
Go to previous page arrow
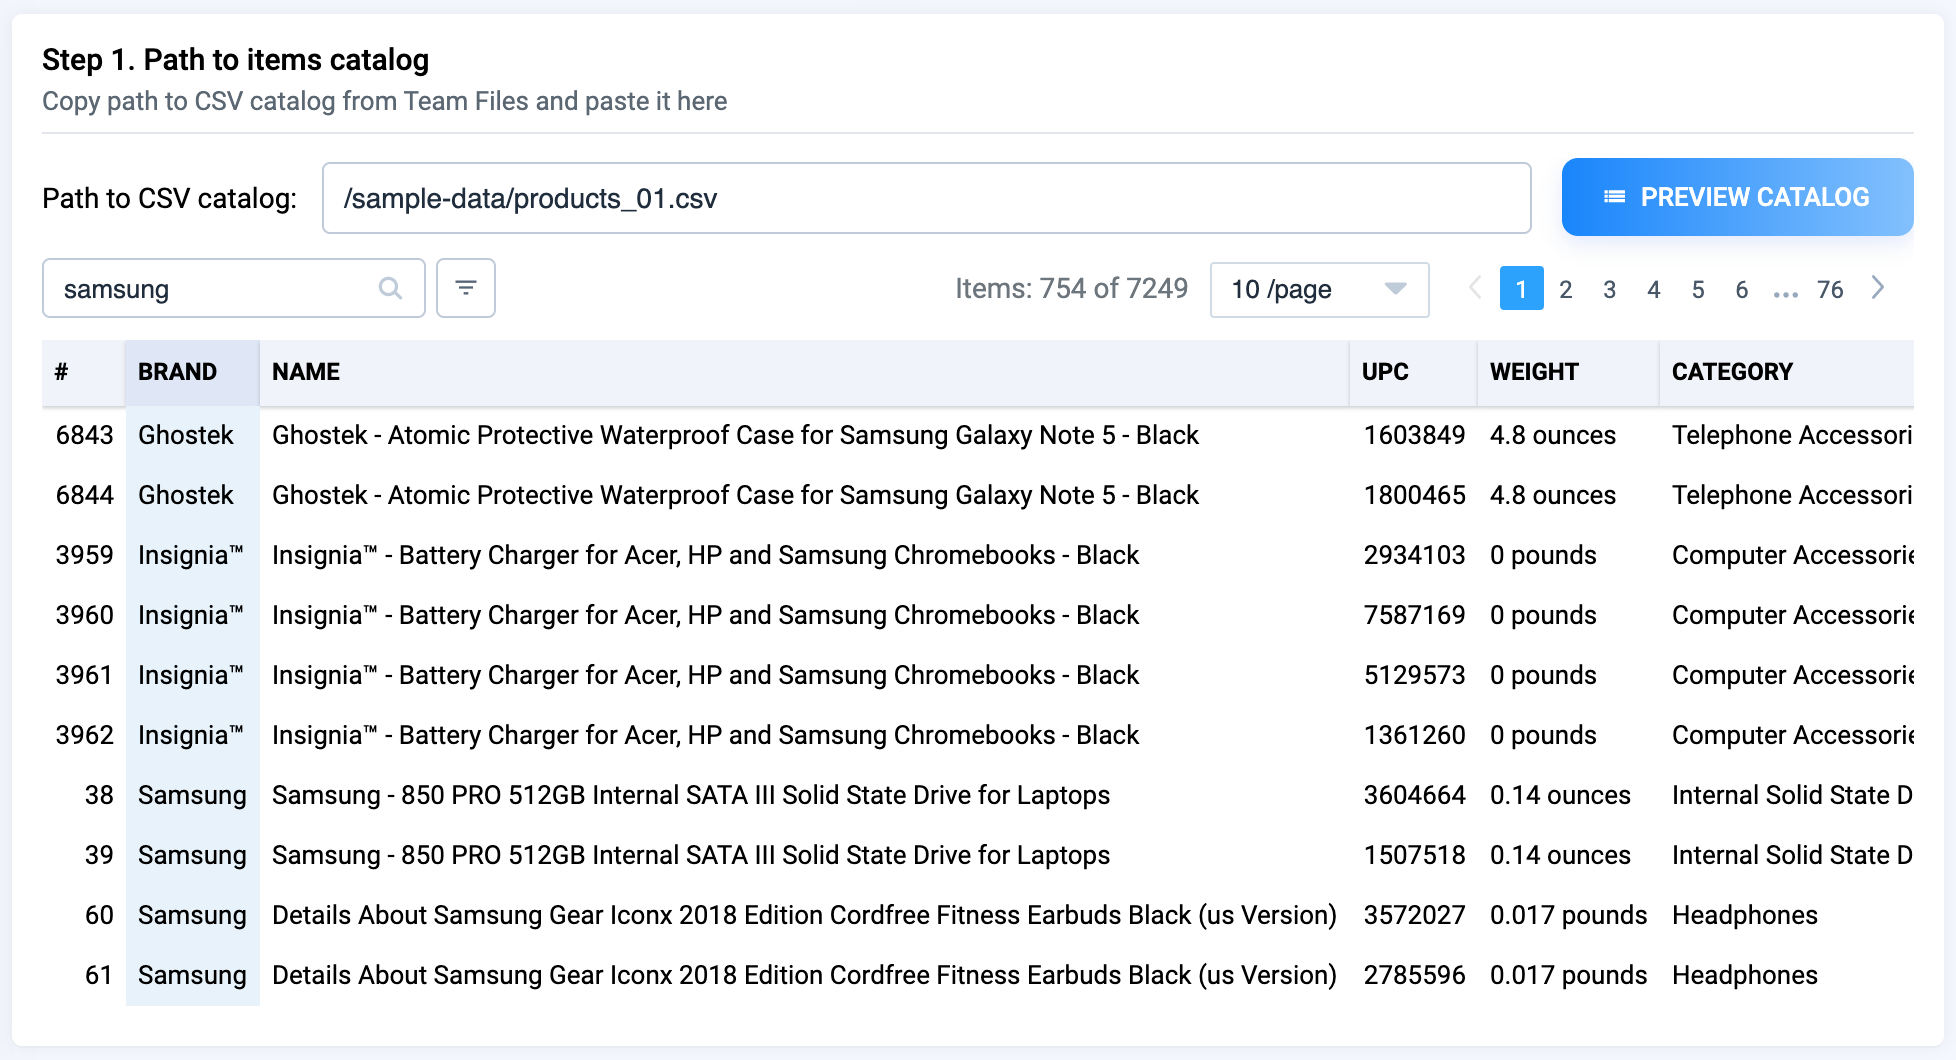point(1474,289)
